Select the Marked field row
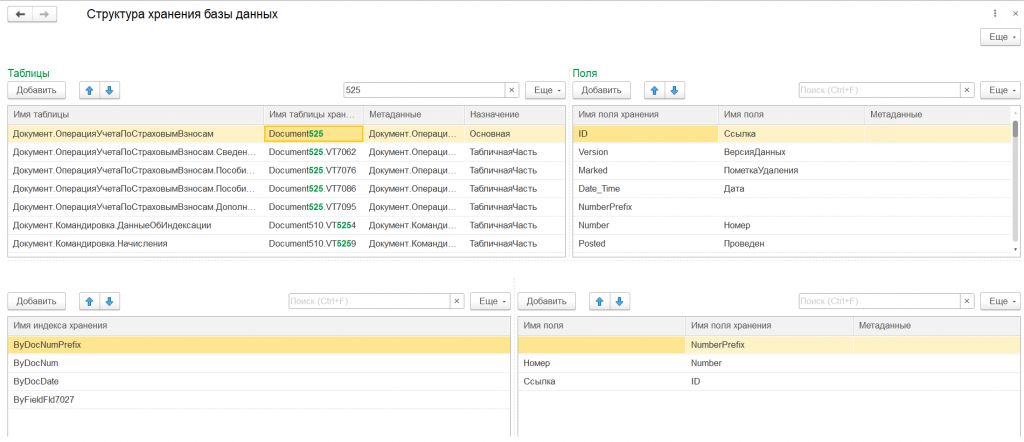Screen dimensions: 1024x442 [792, 170]
